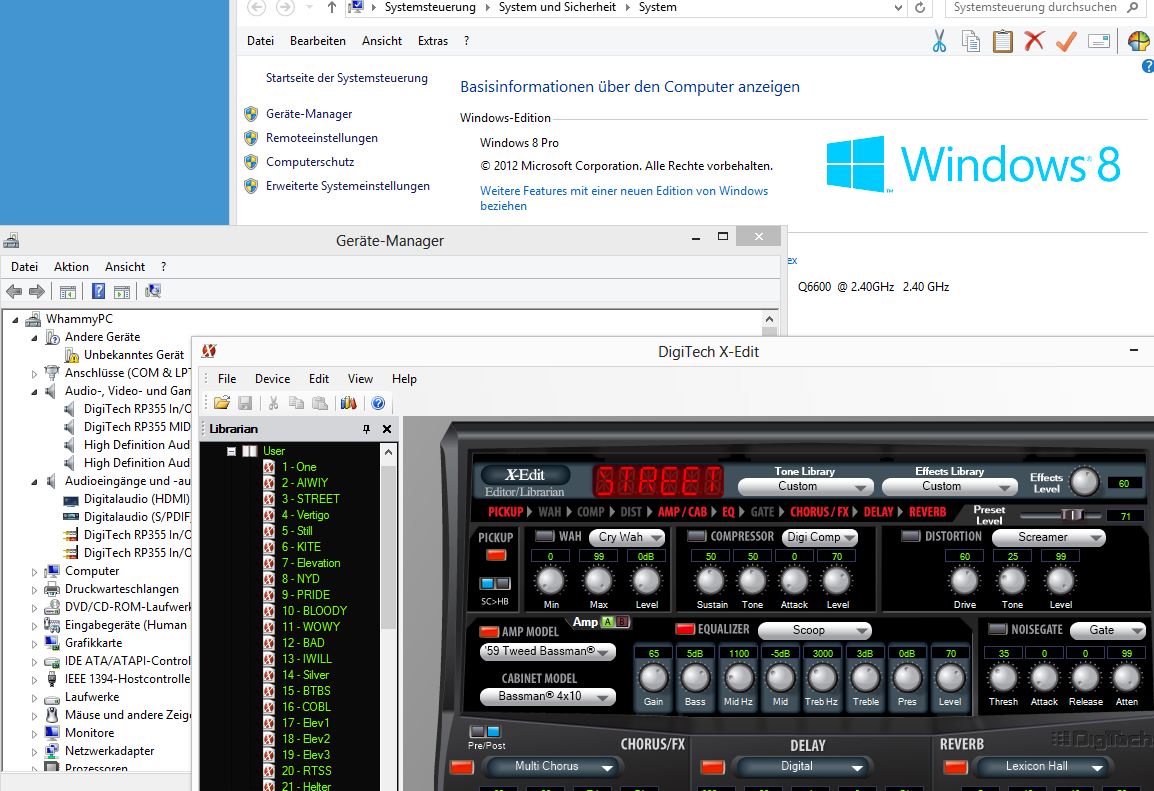Toggle the DELAY red power button

712,767
